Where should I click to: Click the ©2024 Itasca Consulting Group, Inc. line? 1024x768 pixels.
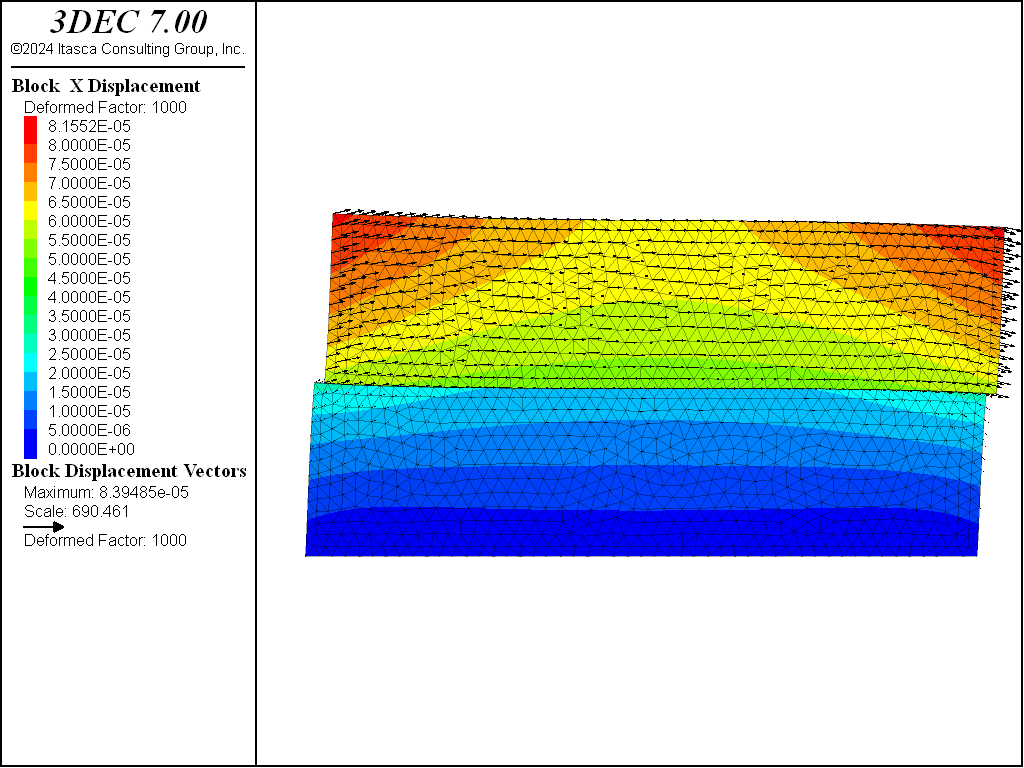tap(127, 49)
